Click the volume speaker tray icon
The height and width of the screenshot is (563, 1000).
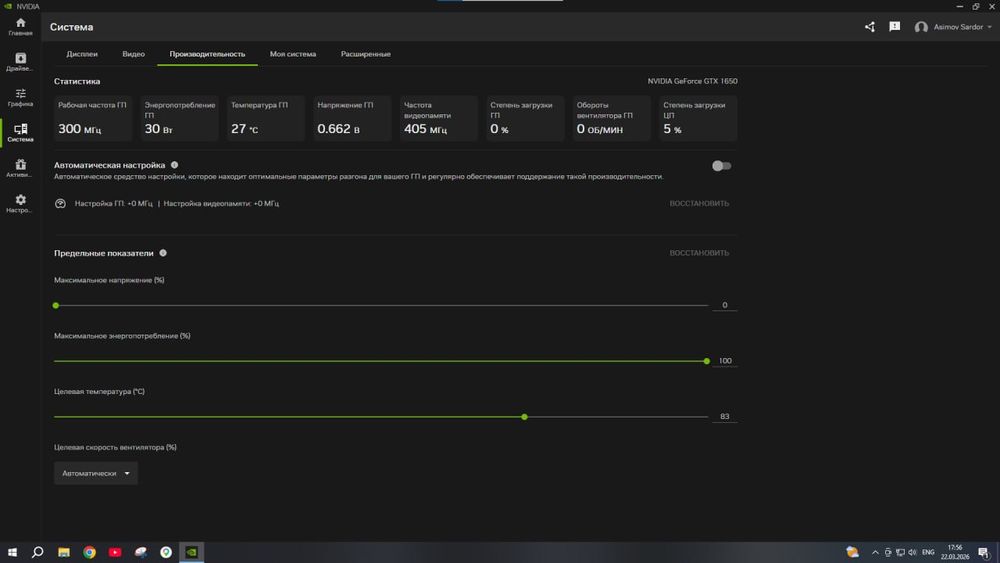tap(912, 552)
